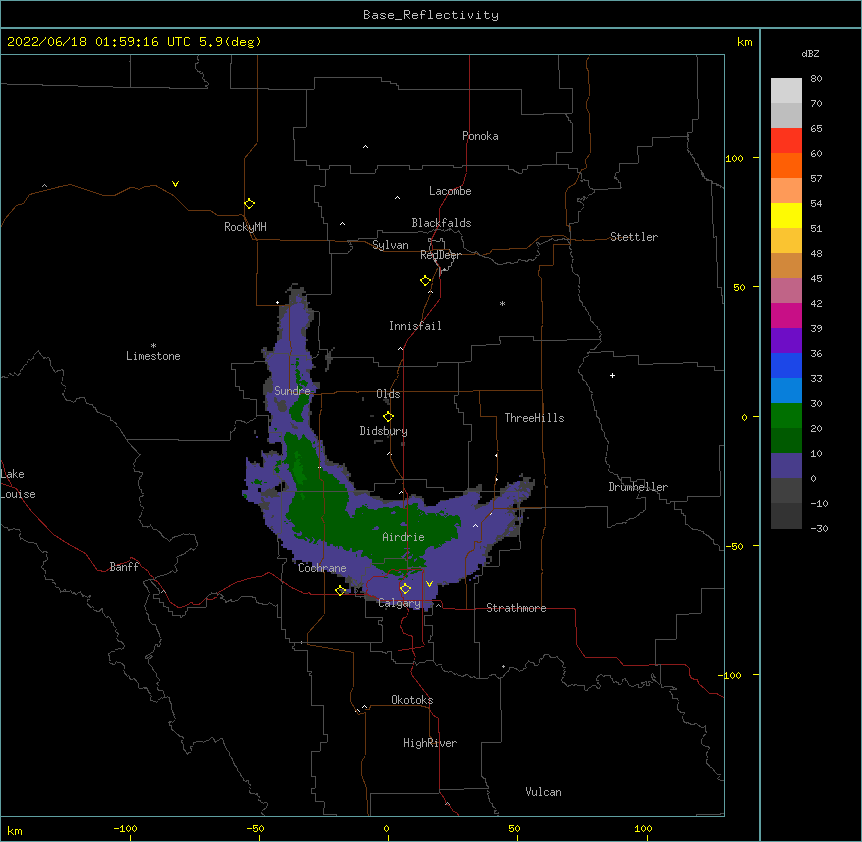862x842 pixels.
Task: Click the Sylvan label
Action: [390, 245]
